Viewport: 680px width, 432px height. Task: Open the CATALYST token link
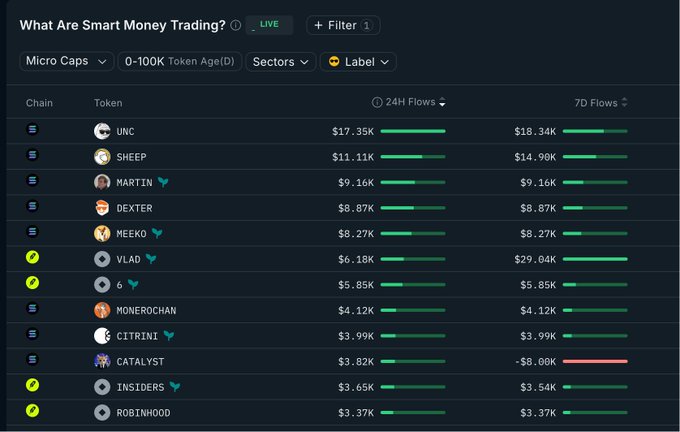tap(140, 362)
